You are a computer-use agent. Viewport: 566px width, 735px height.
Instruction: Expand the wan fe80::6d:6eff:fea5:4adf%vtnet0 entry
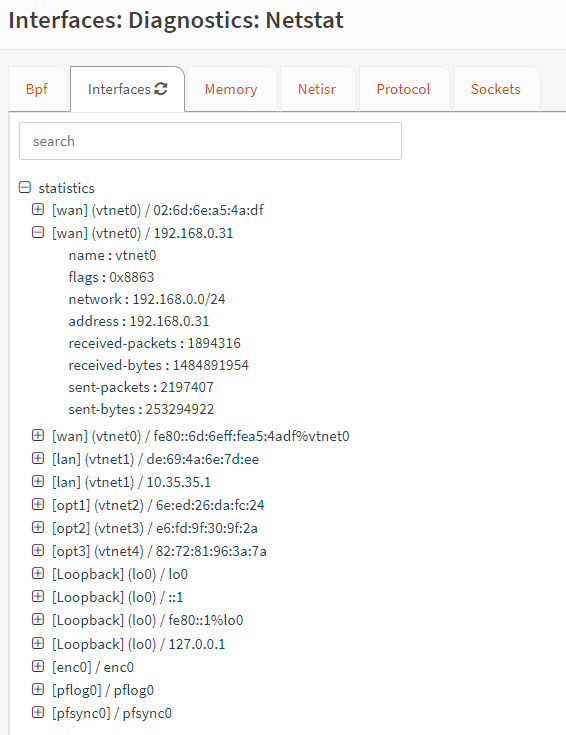[x=38, y=435]
